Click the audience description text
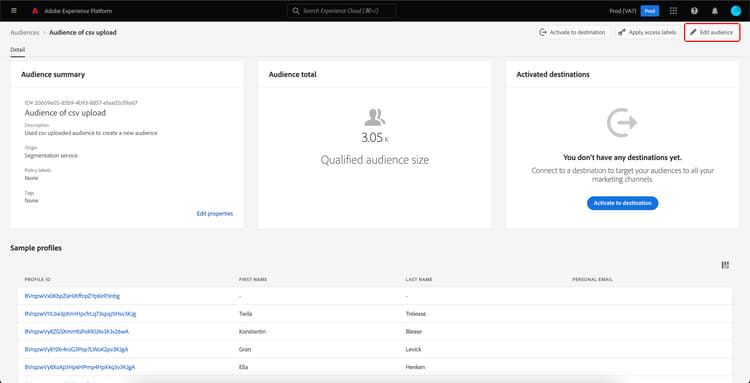This screenshot has width=750, height=383. [x=91, y=133]
